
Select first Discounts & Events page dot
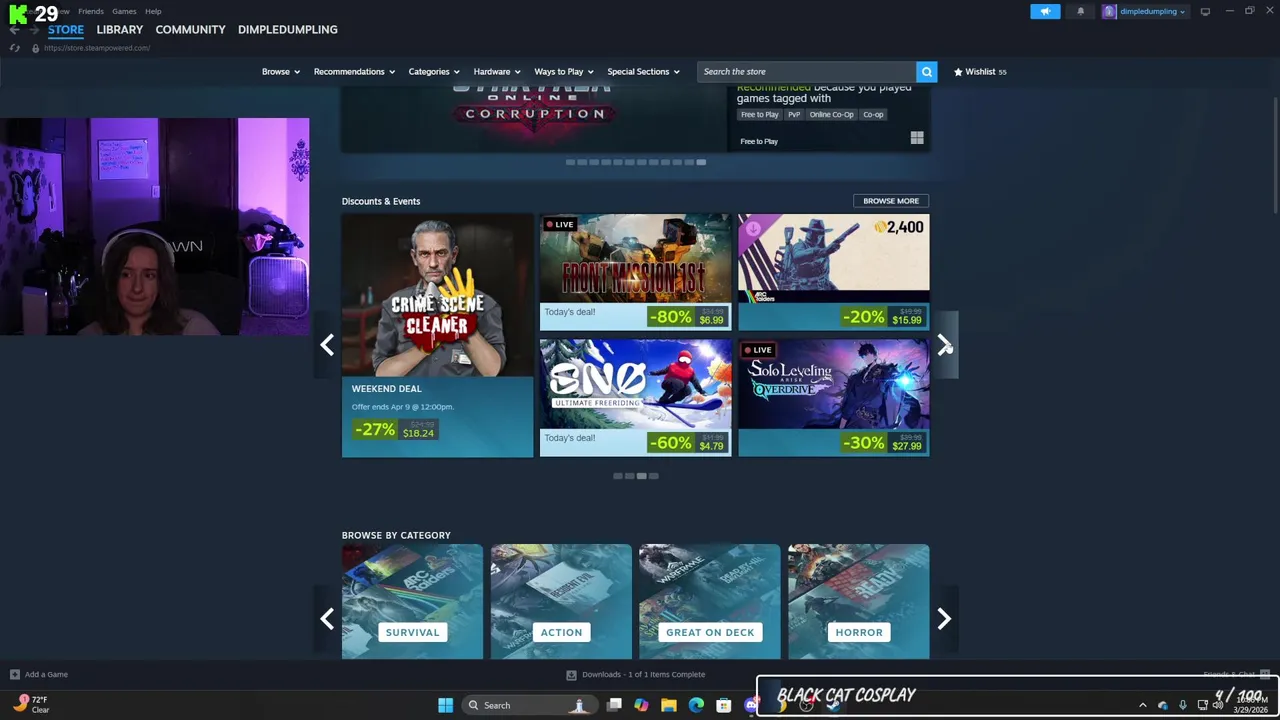tap(617, 476)
